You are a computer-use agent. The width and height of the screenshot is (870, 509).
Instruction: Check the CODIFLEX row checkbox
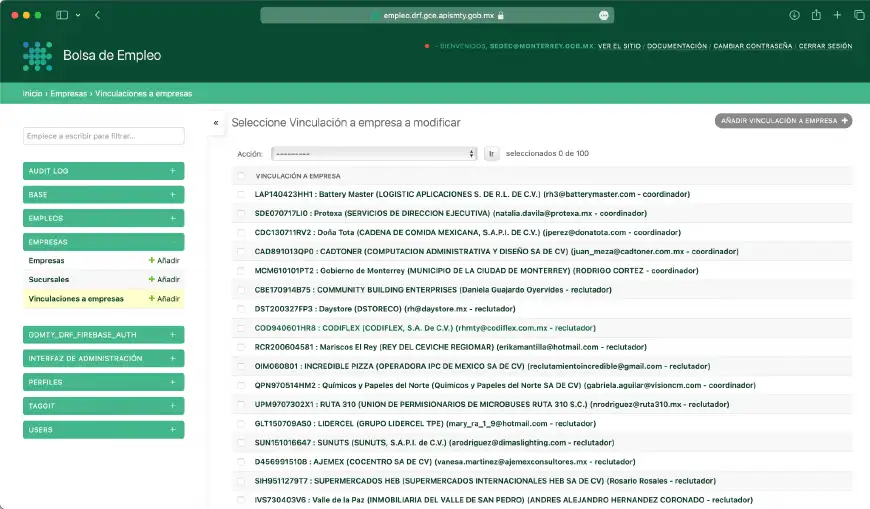(241, 328)
